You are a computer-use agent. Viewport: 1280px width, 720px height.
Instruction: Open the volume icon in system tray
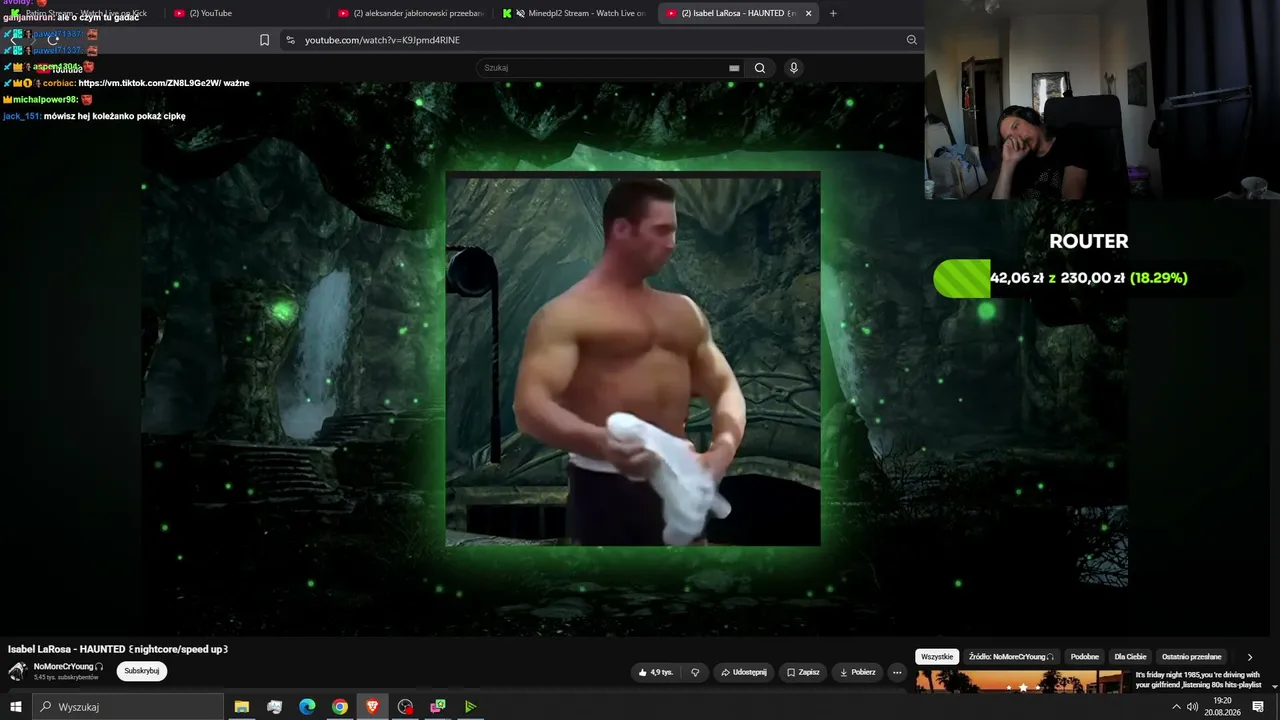click(1193, 707)
